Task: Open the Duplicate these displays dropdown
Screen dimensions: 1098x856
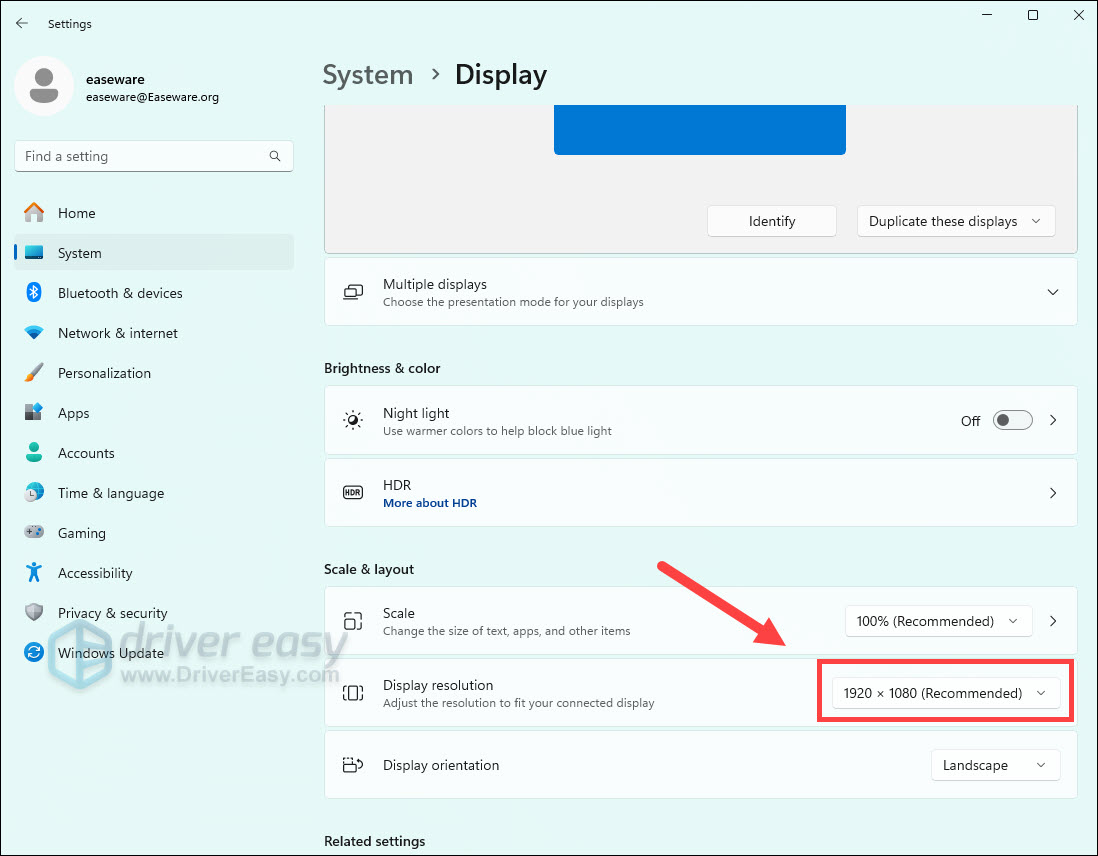Action: tap(955, 221)
